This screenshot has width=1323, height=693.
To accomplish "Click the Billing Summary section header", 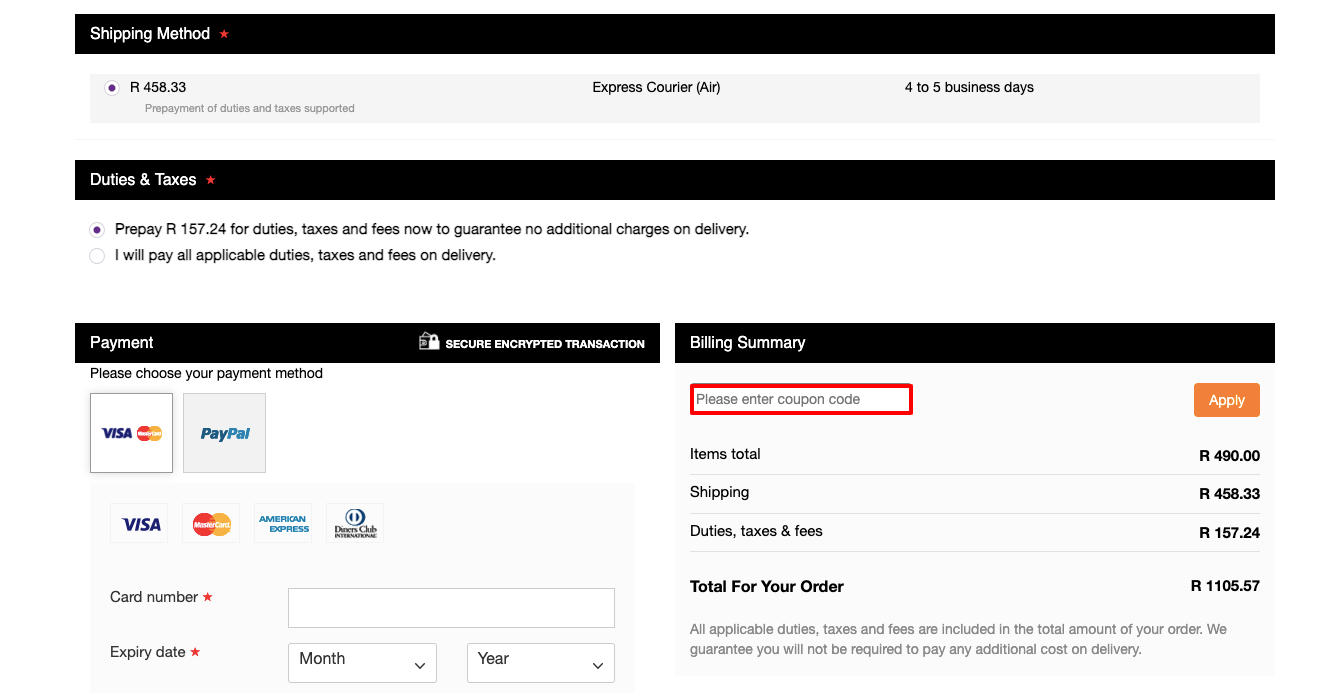I will pyautogui.click(x=747, y=343).
